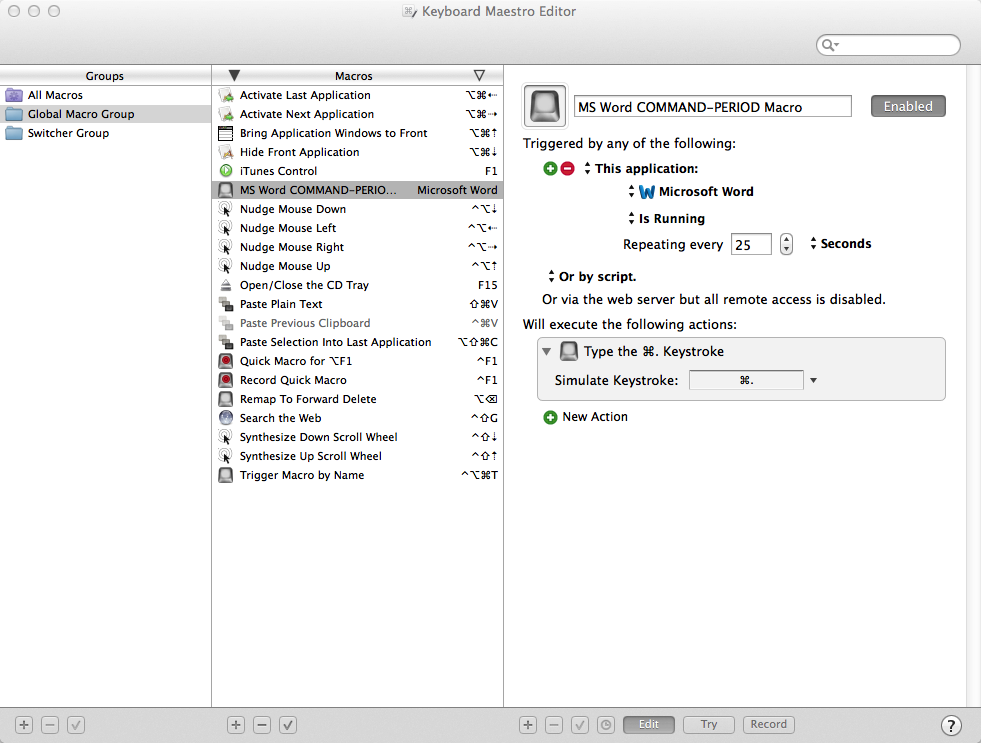Screen dimensions: 981x743
Task: Open the Simulate Keystroke dropdown arrow
Action: click(813, 380)
